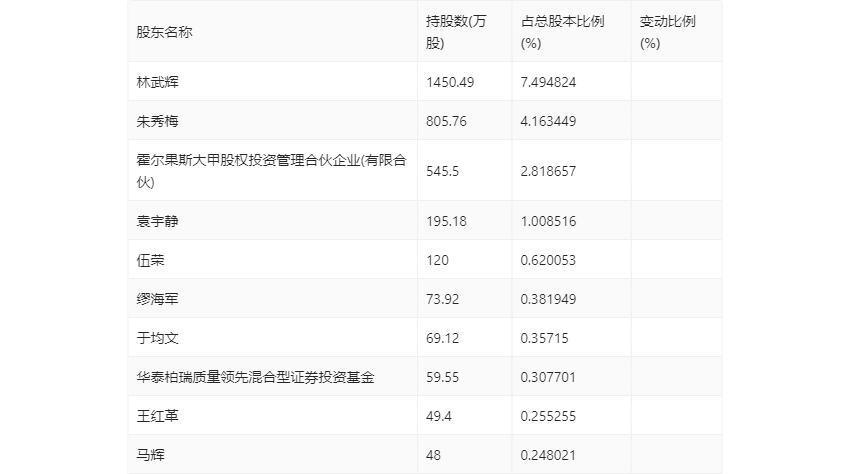Click percentage value 4.163449
This screenshot has width=850, height=474.
click(x=548, y=121)
